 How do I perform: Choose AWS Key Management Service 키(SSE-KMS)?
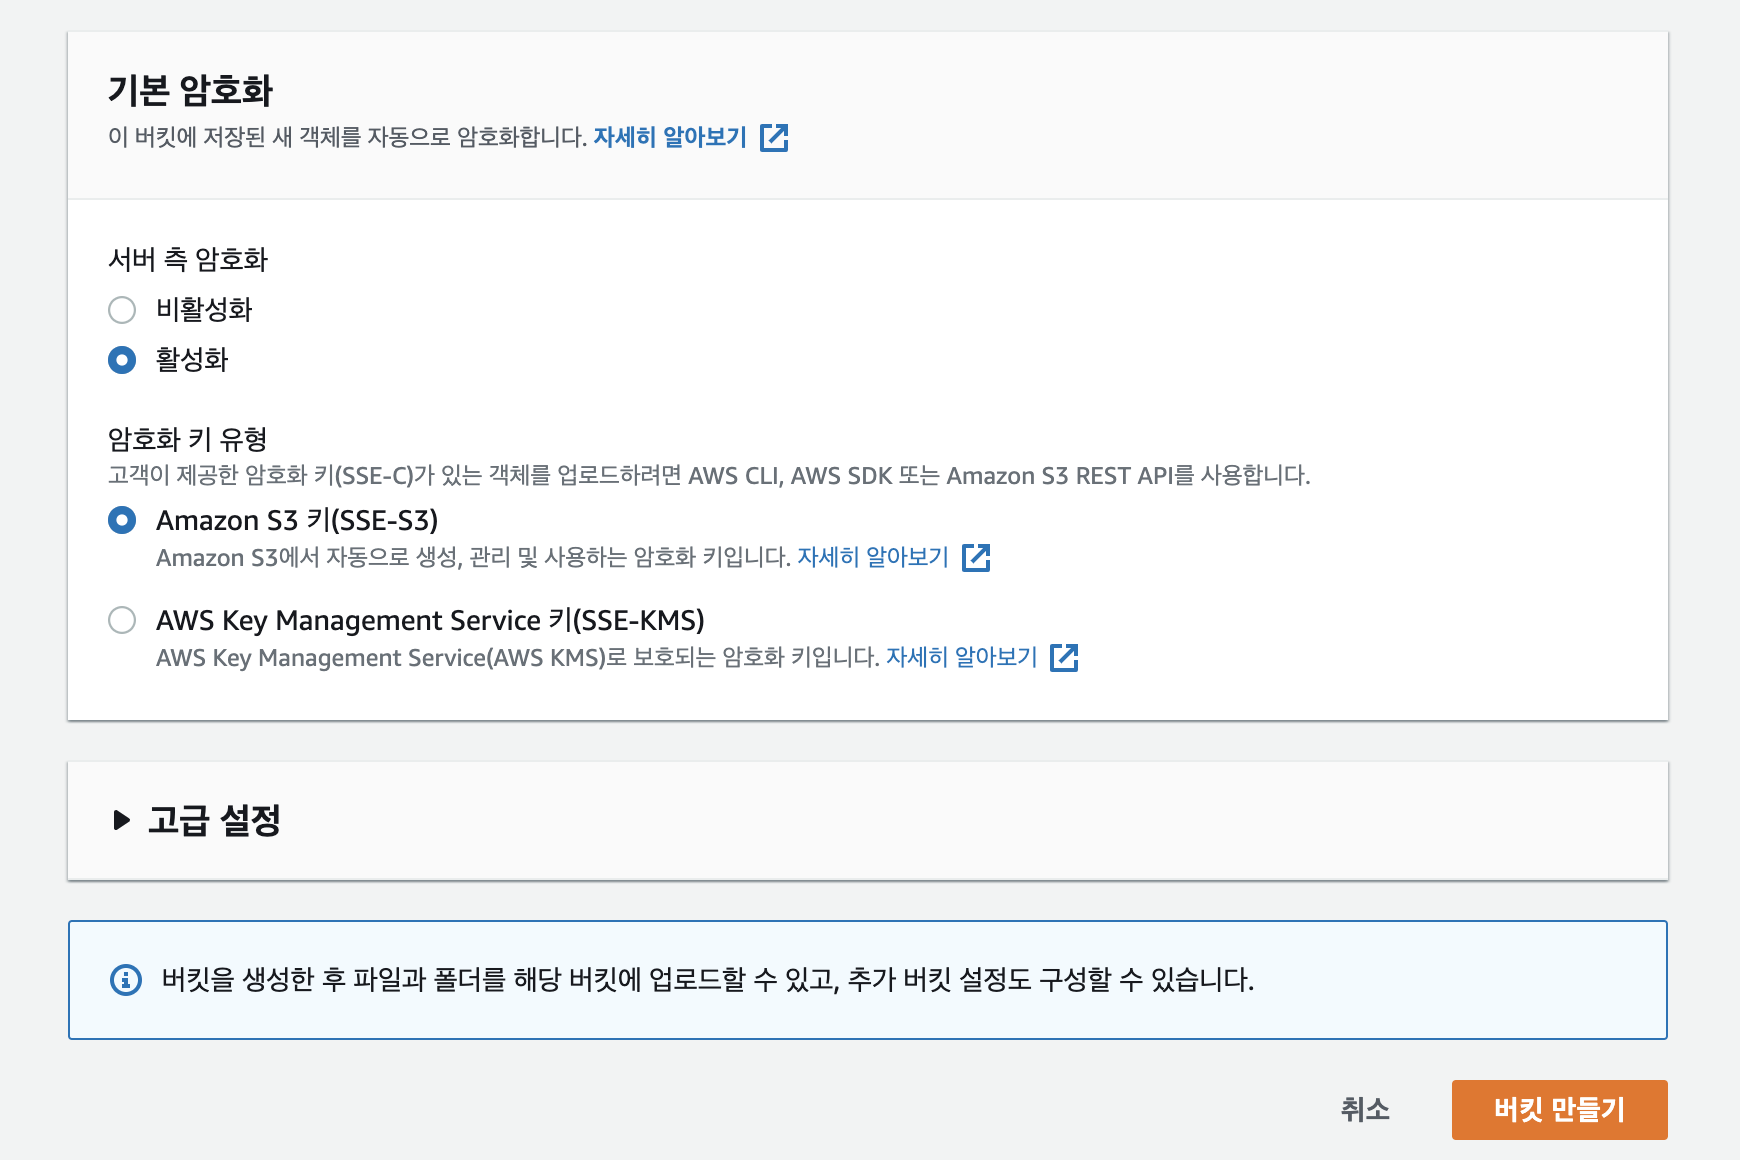point(122,620)
